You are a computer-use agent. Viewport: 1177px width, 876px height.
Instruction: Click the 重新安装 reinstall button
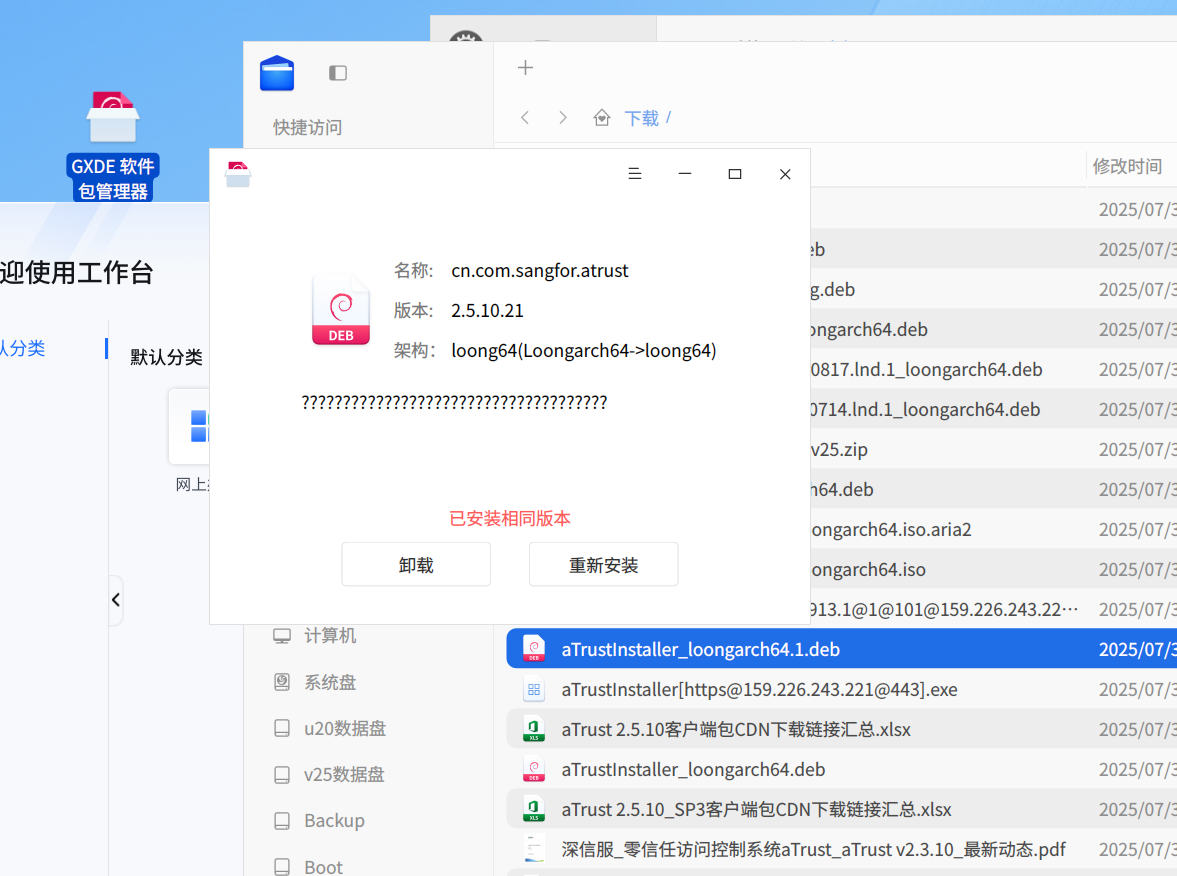click(604, 564)
